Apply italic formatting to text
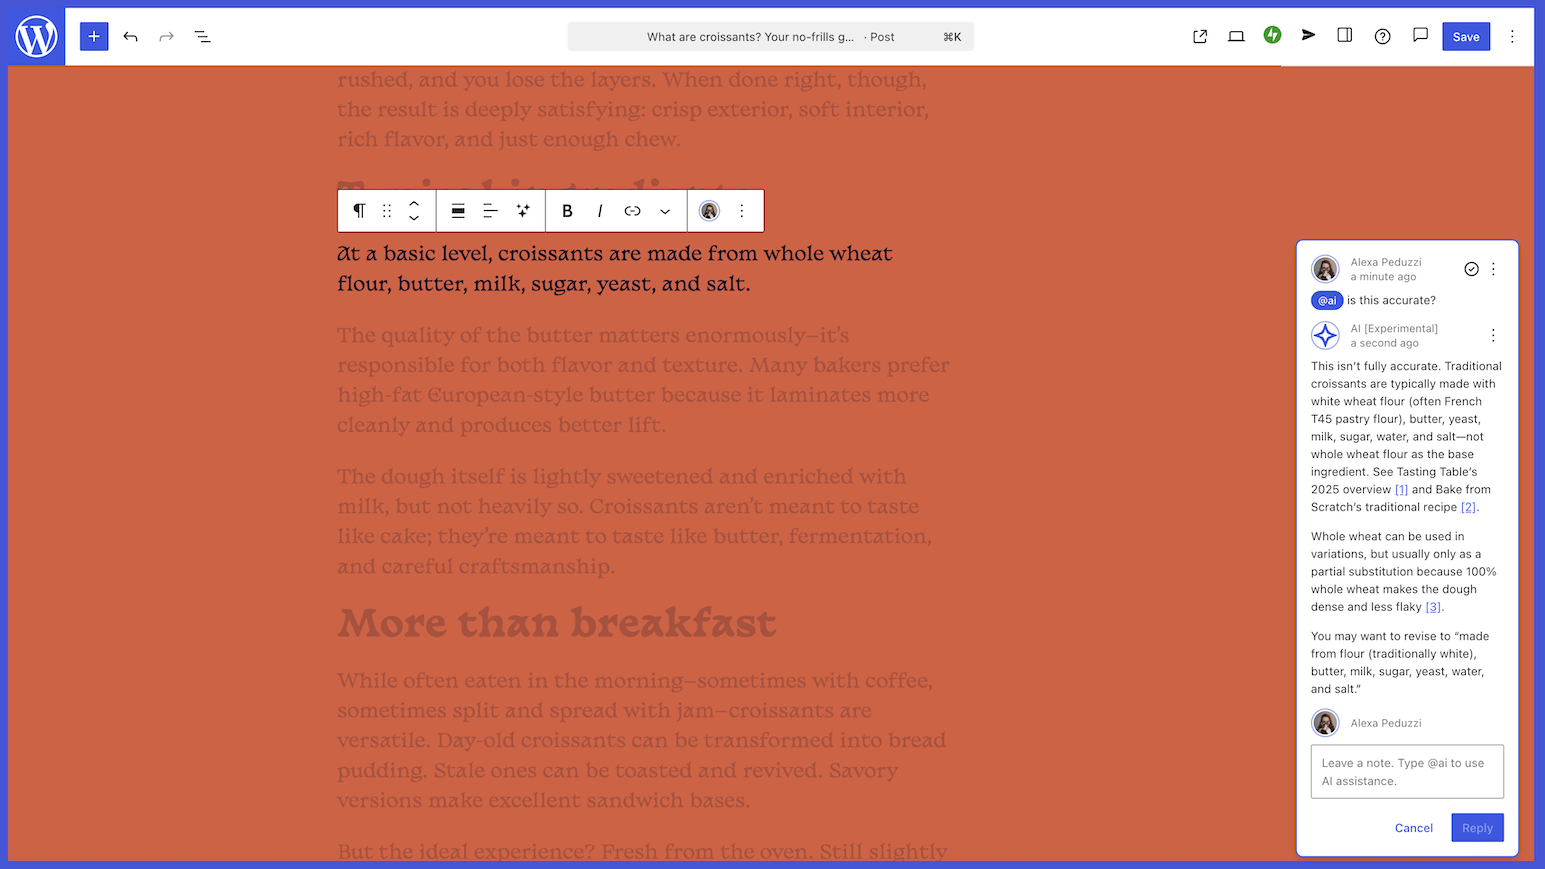Viewport: 1545px width, 869px height. 600,211
